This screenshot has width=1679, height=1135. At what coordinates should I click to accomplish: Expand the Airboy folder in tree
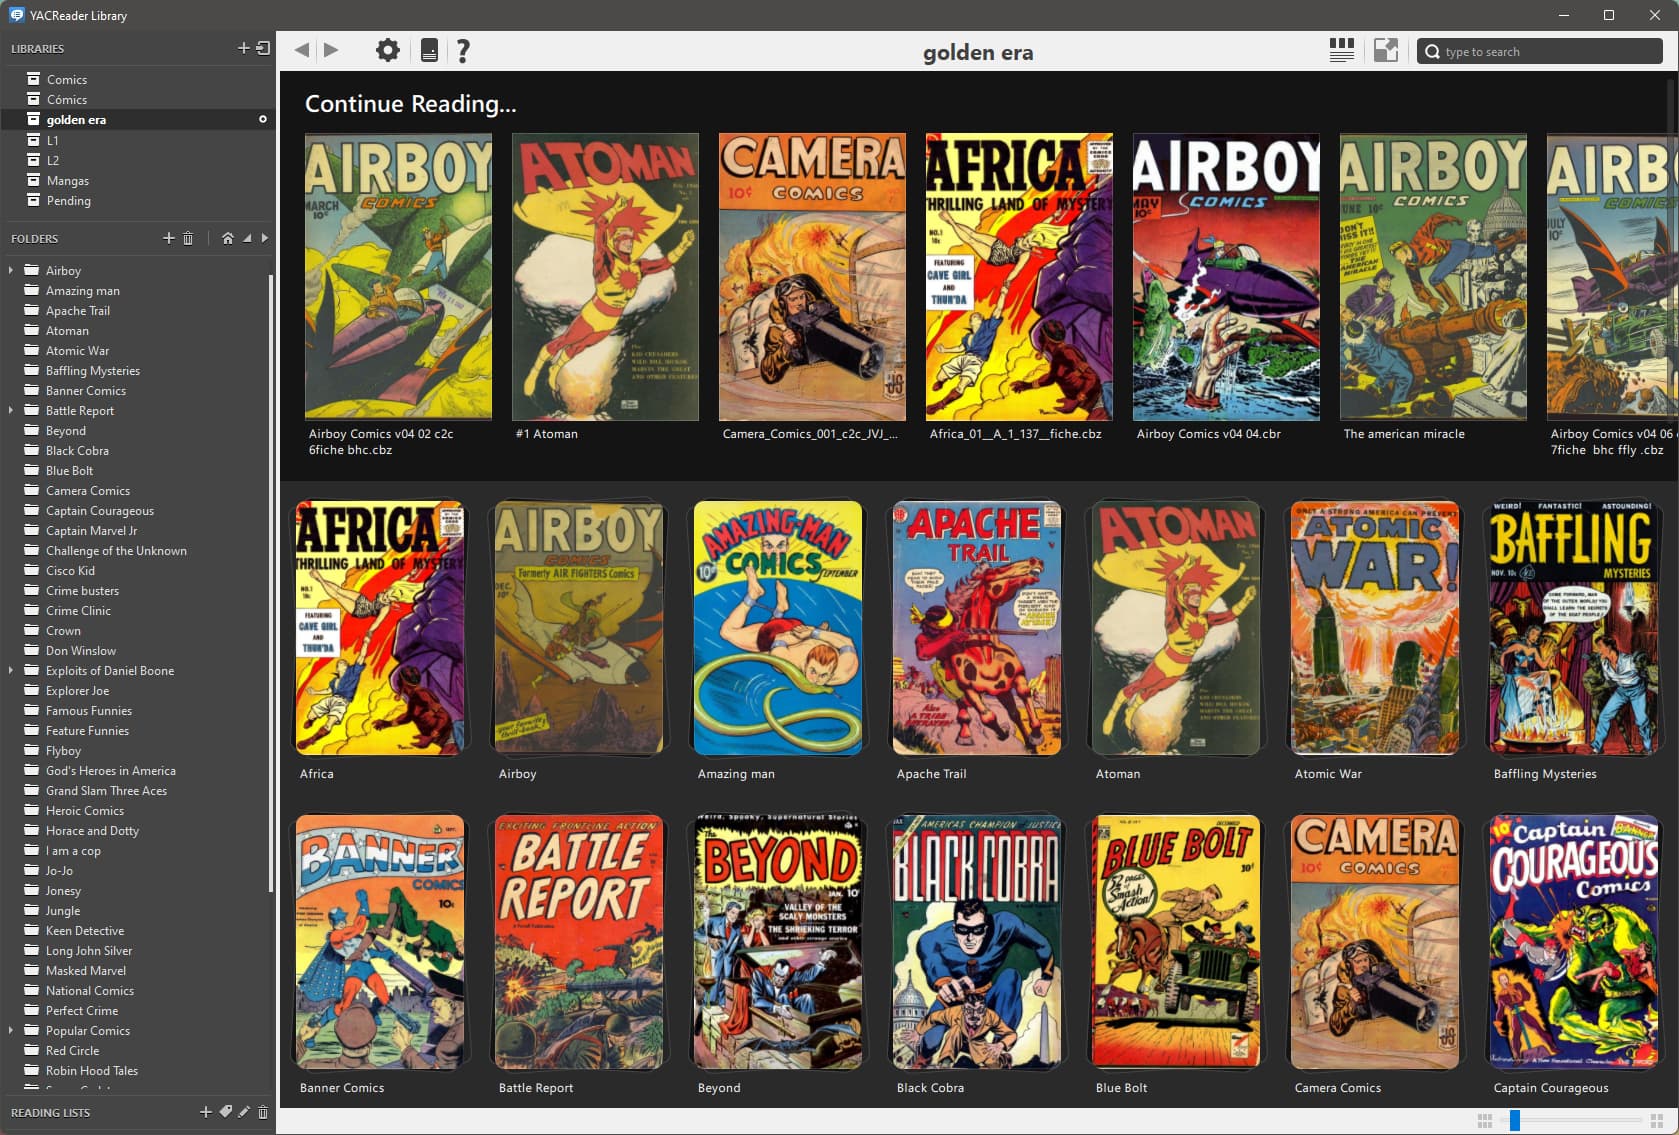pyautogui.click(x=11, y=270)
